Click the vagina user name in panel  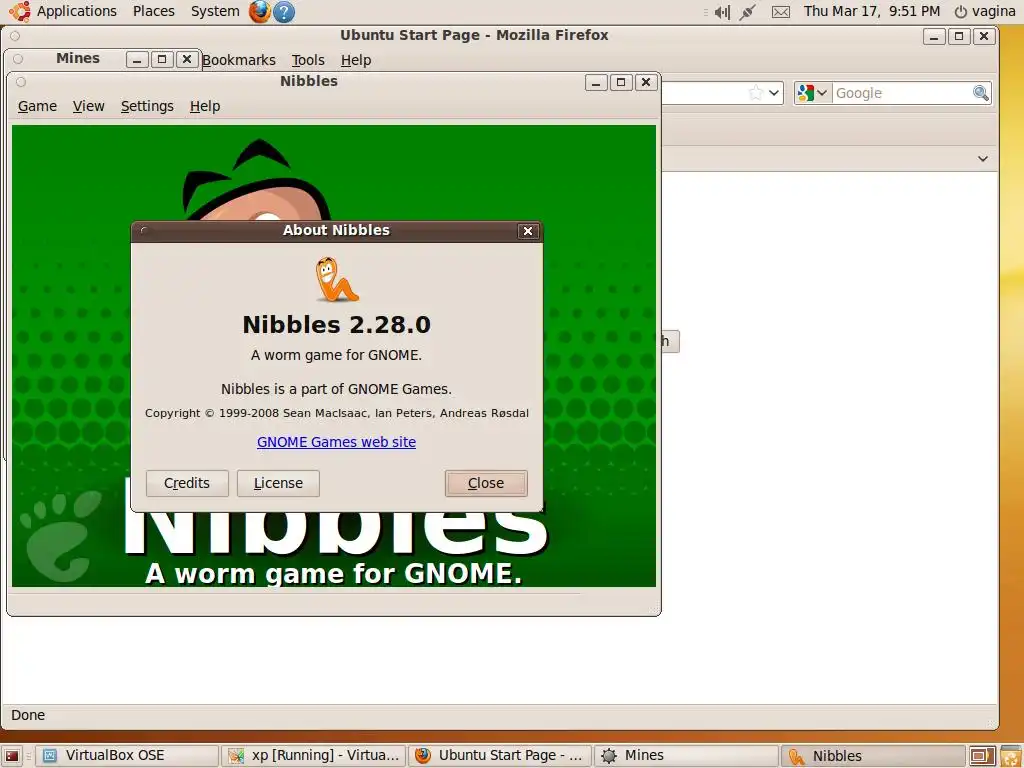tap(993, 11)
